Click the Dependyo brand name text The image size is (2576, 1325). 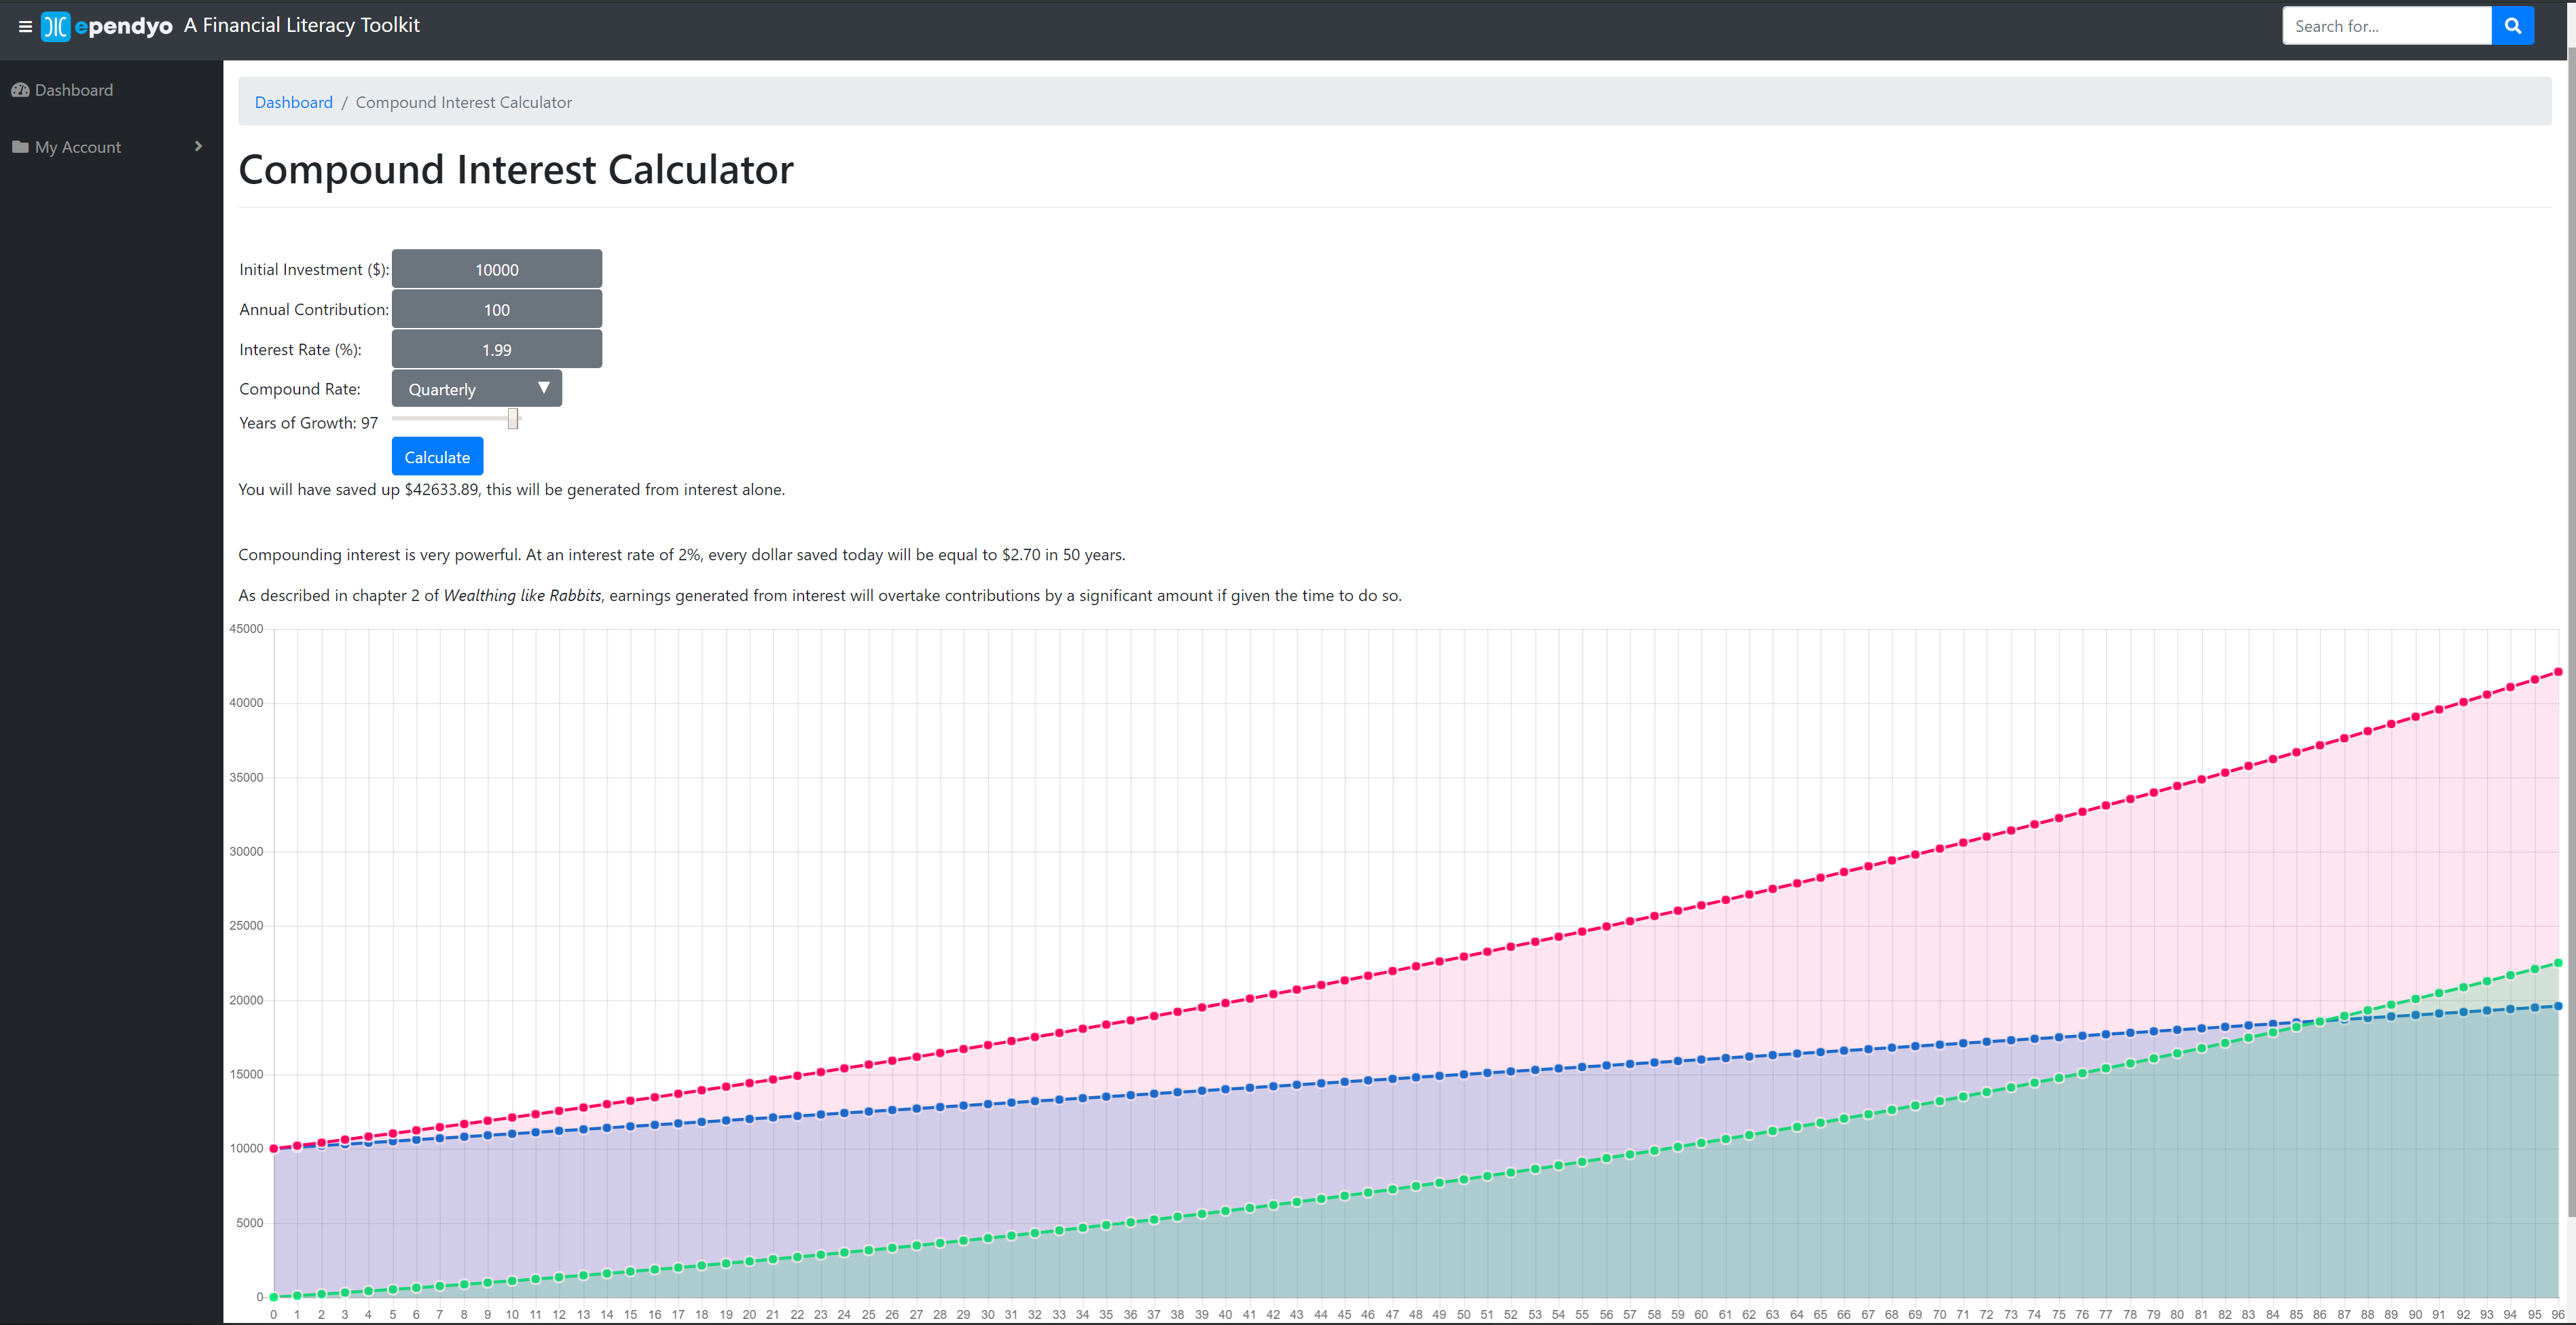124,26
